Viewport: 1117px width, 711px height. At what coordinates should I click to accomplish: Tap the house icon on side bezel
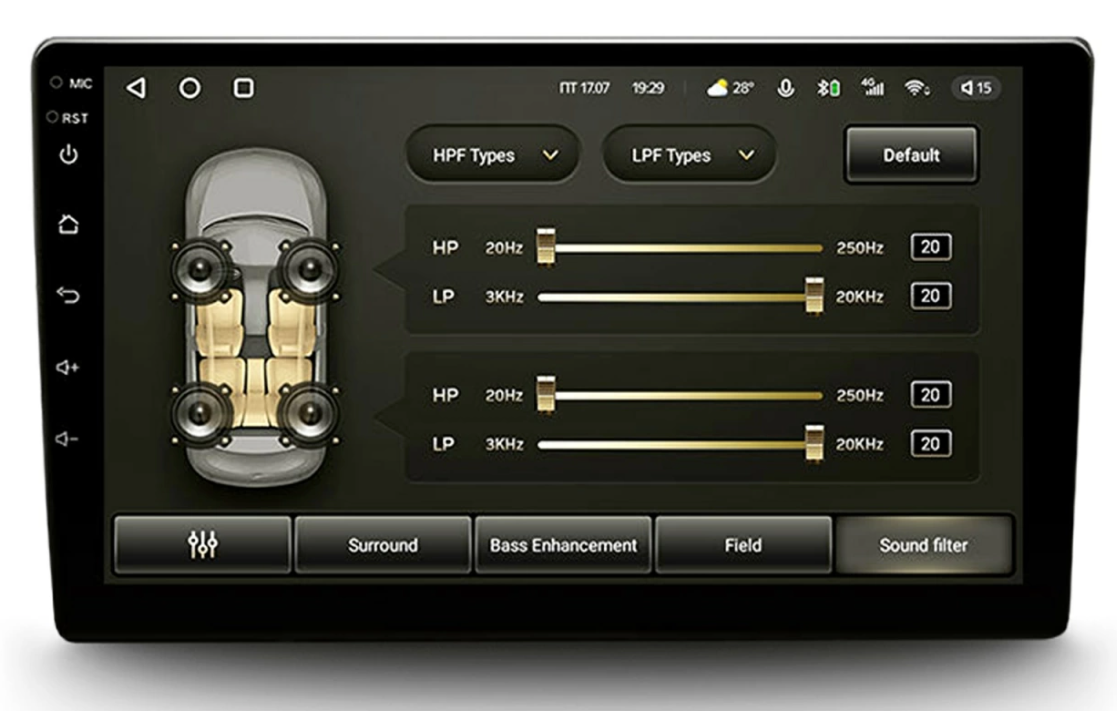point(68,224)
